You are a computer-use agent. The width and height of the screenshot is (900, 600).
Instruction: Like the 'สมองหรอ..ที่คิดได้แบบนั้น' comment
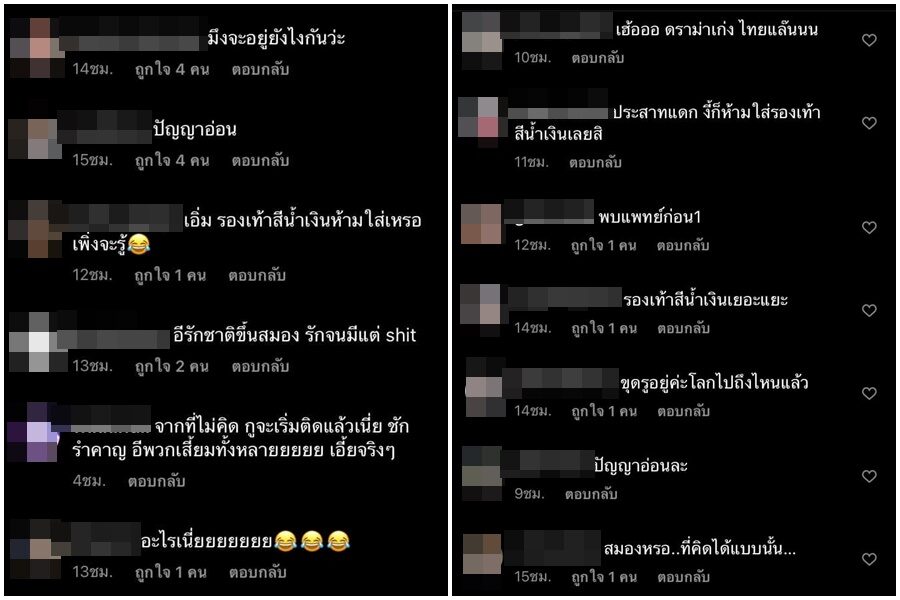[869, 559]
